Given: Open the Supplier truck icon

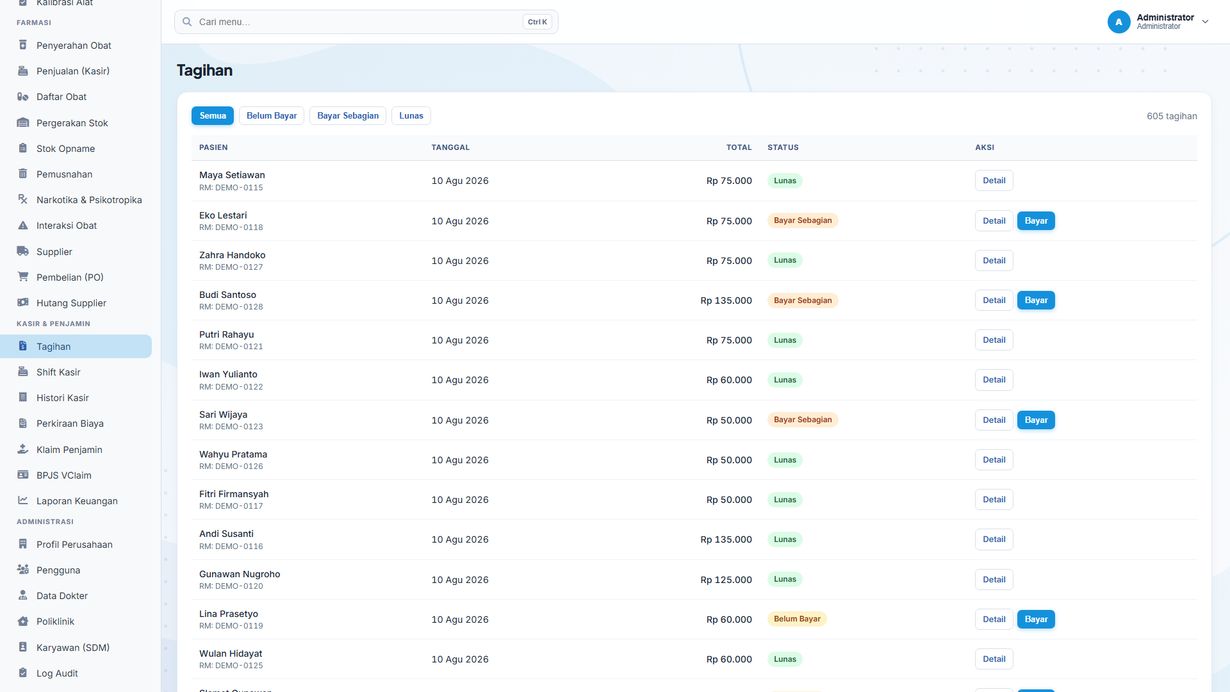Looking at the screenshot, I should (x=23, y=252).
